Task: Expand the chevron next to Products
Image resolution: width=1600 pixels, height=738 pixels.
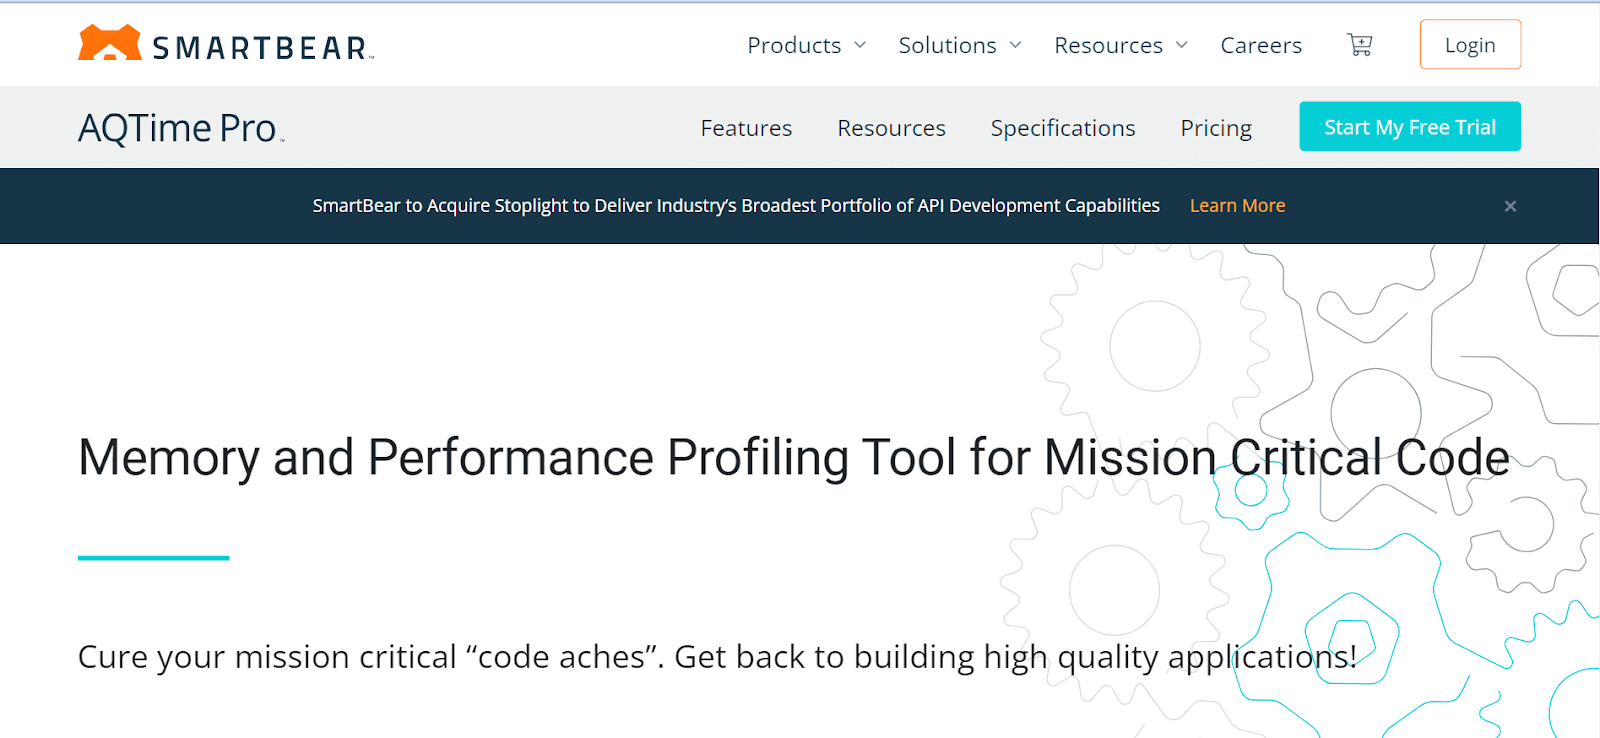Action: click(x=860, y=45)
